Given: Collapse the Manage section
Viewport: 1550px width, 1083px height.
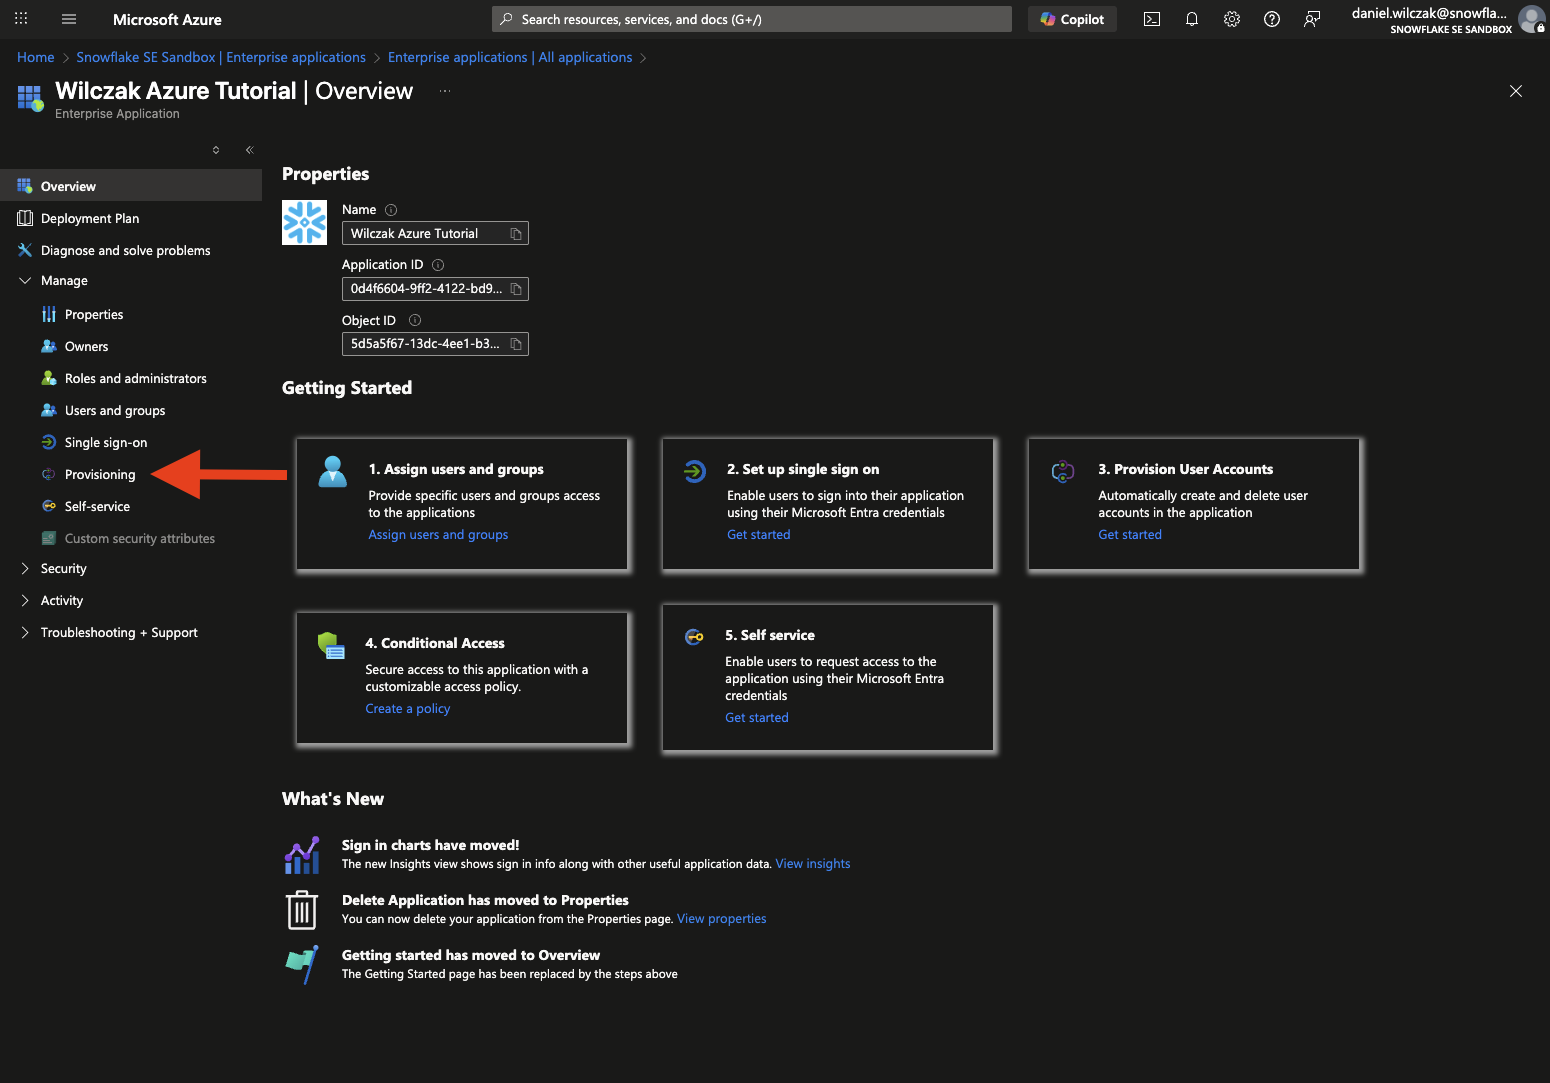Looking at the screenshot, I should click(25, 281).
